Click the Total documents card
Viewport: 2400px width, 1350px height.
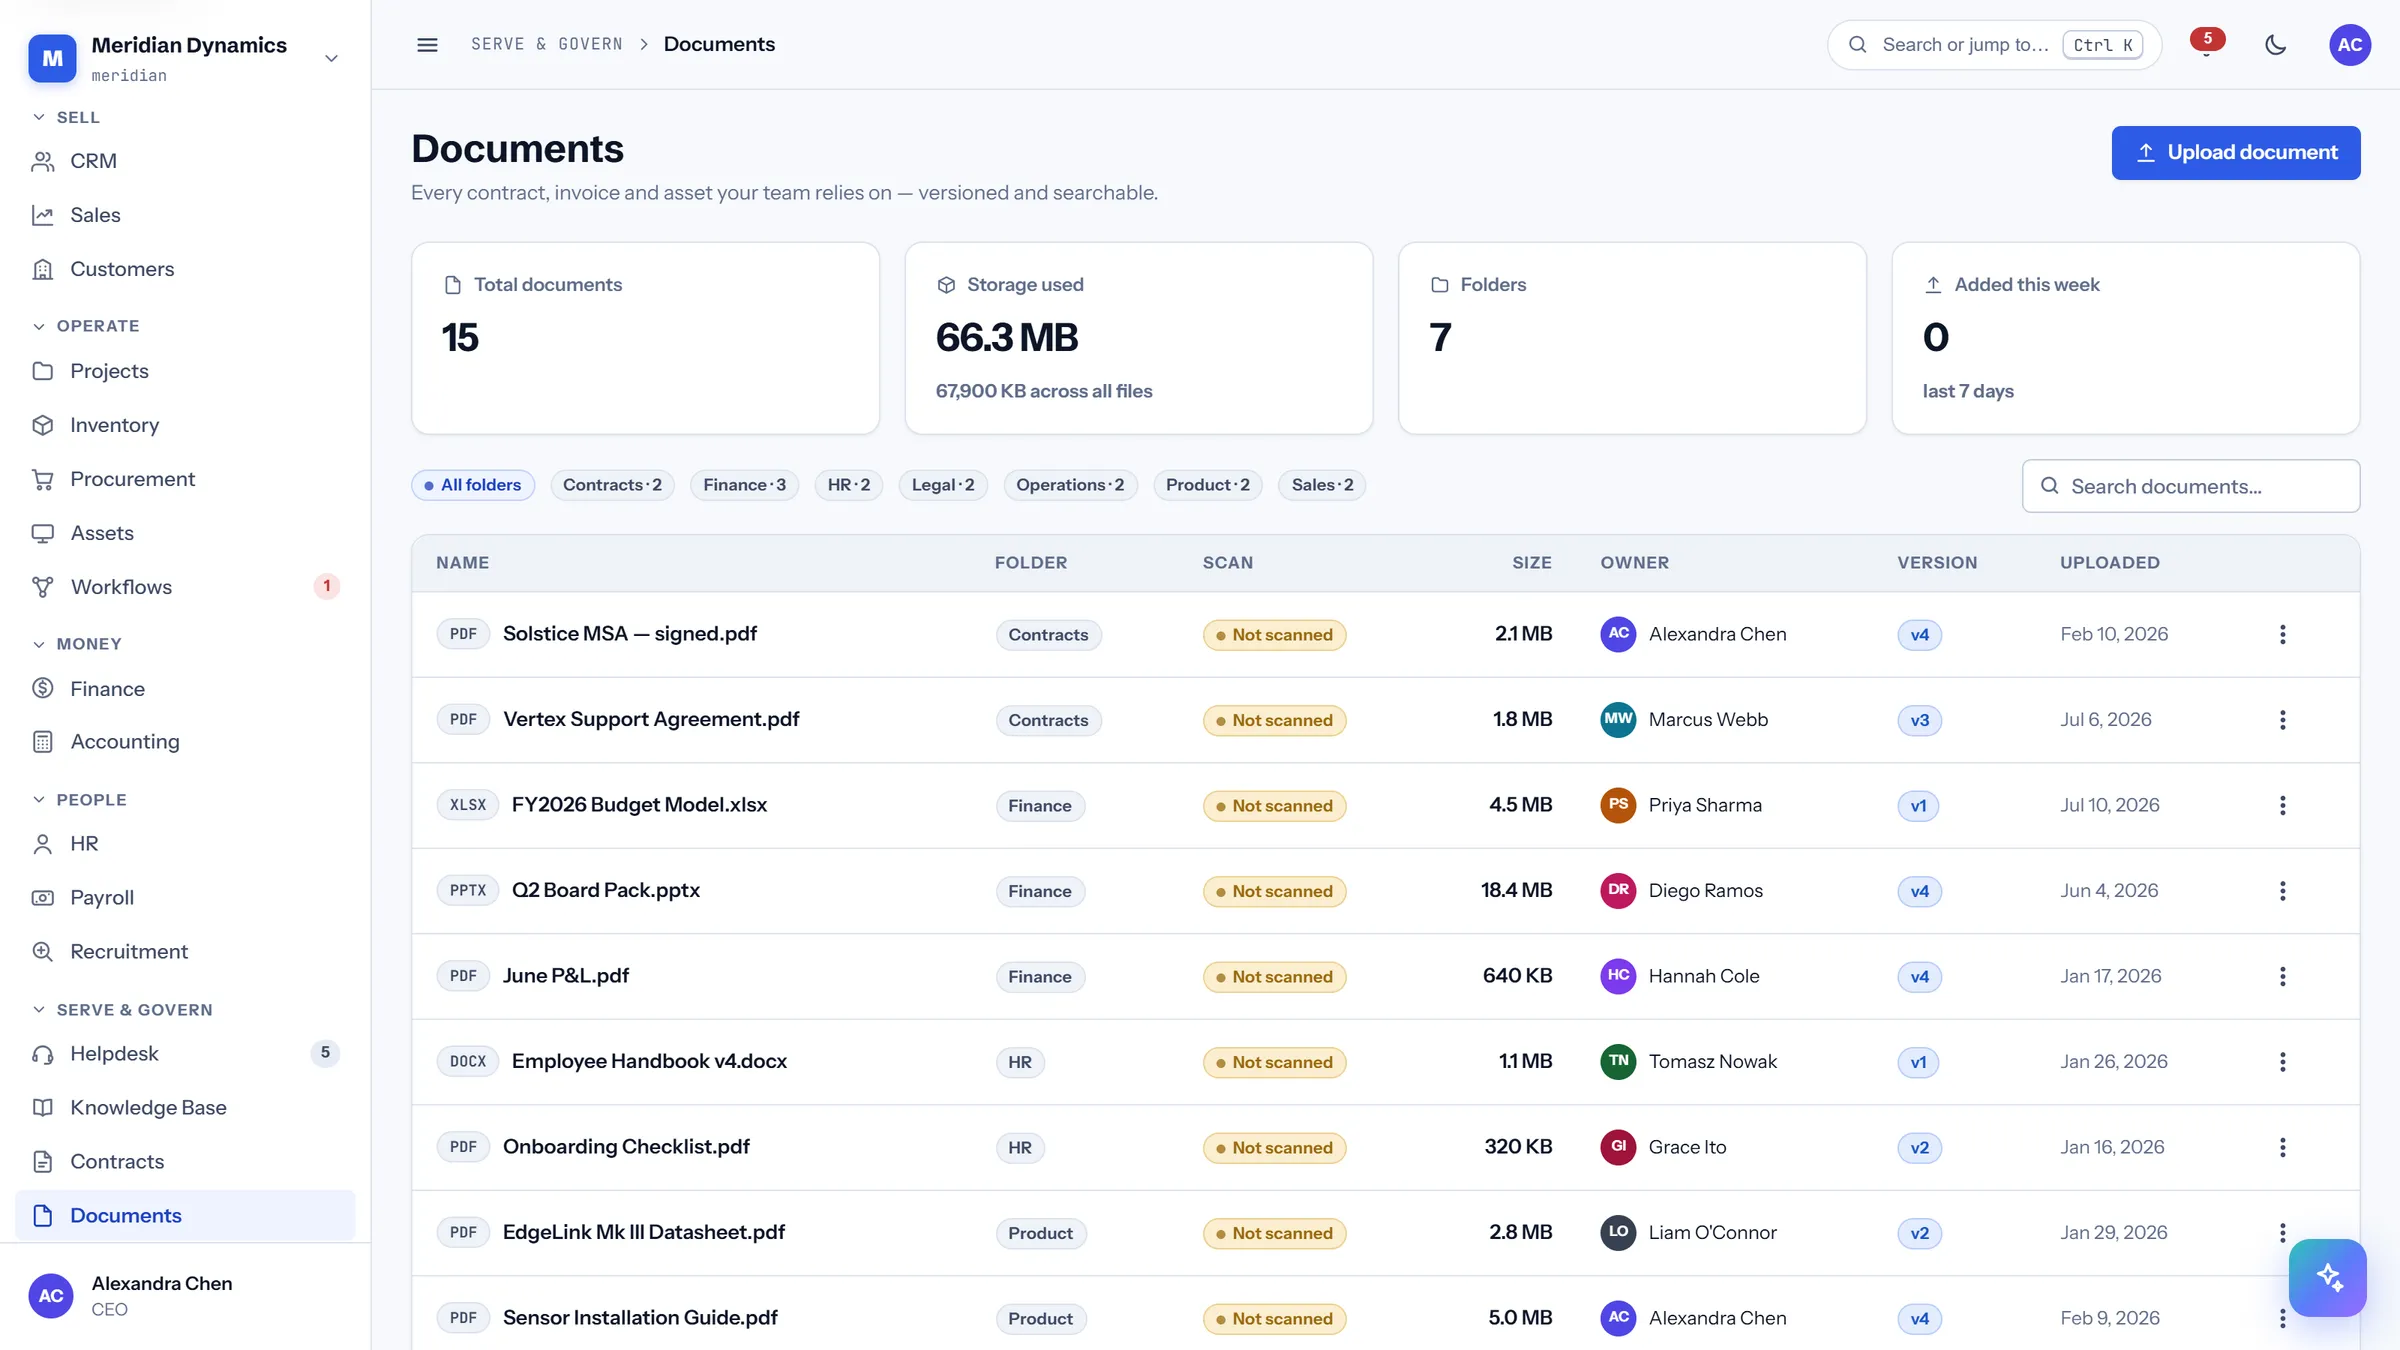point(645,338)
